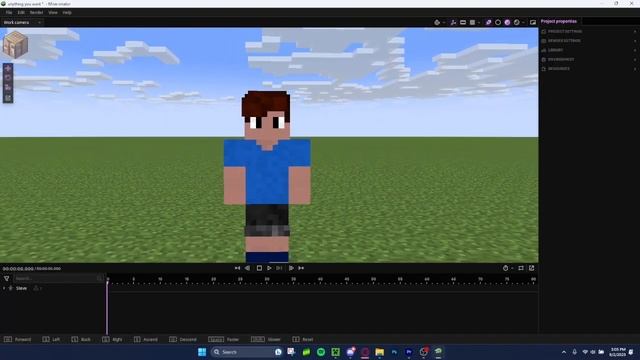
Task: Open the Work camera dropdown
Action: pyautogui.click(x=22, y=22)
